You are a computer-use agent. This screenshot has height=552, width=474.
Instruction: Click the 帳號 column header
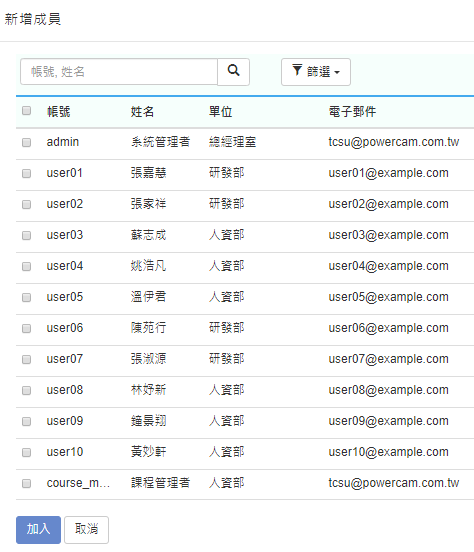tap(59, 112)
